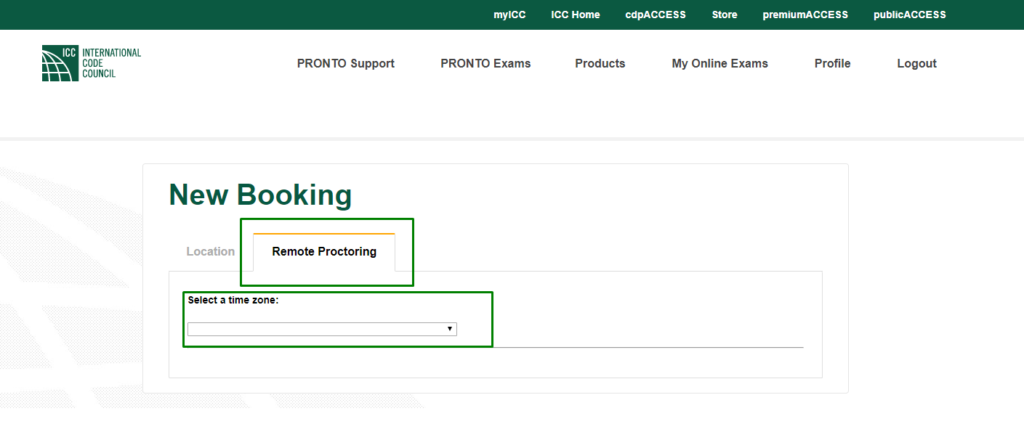Open the Profile page
Viewport: 1024px width, 432px height.
[833, 64]
